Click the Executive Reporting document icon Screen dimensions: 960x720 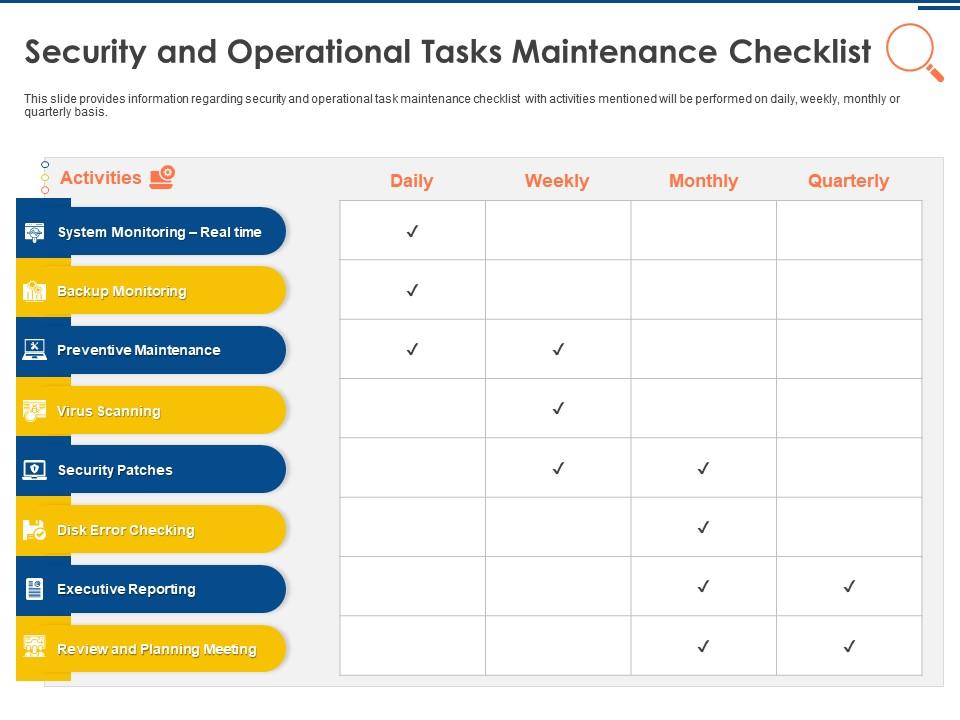point(34,589)
